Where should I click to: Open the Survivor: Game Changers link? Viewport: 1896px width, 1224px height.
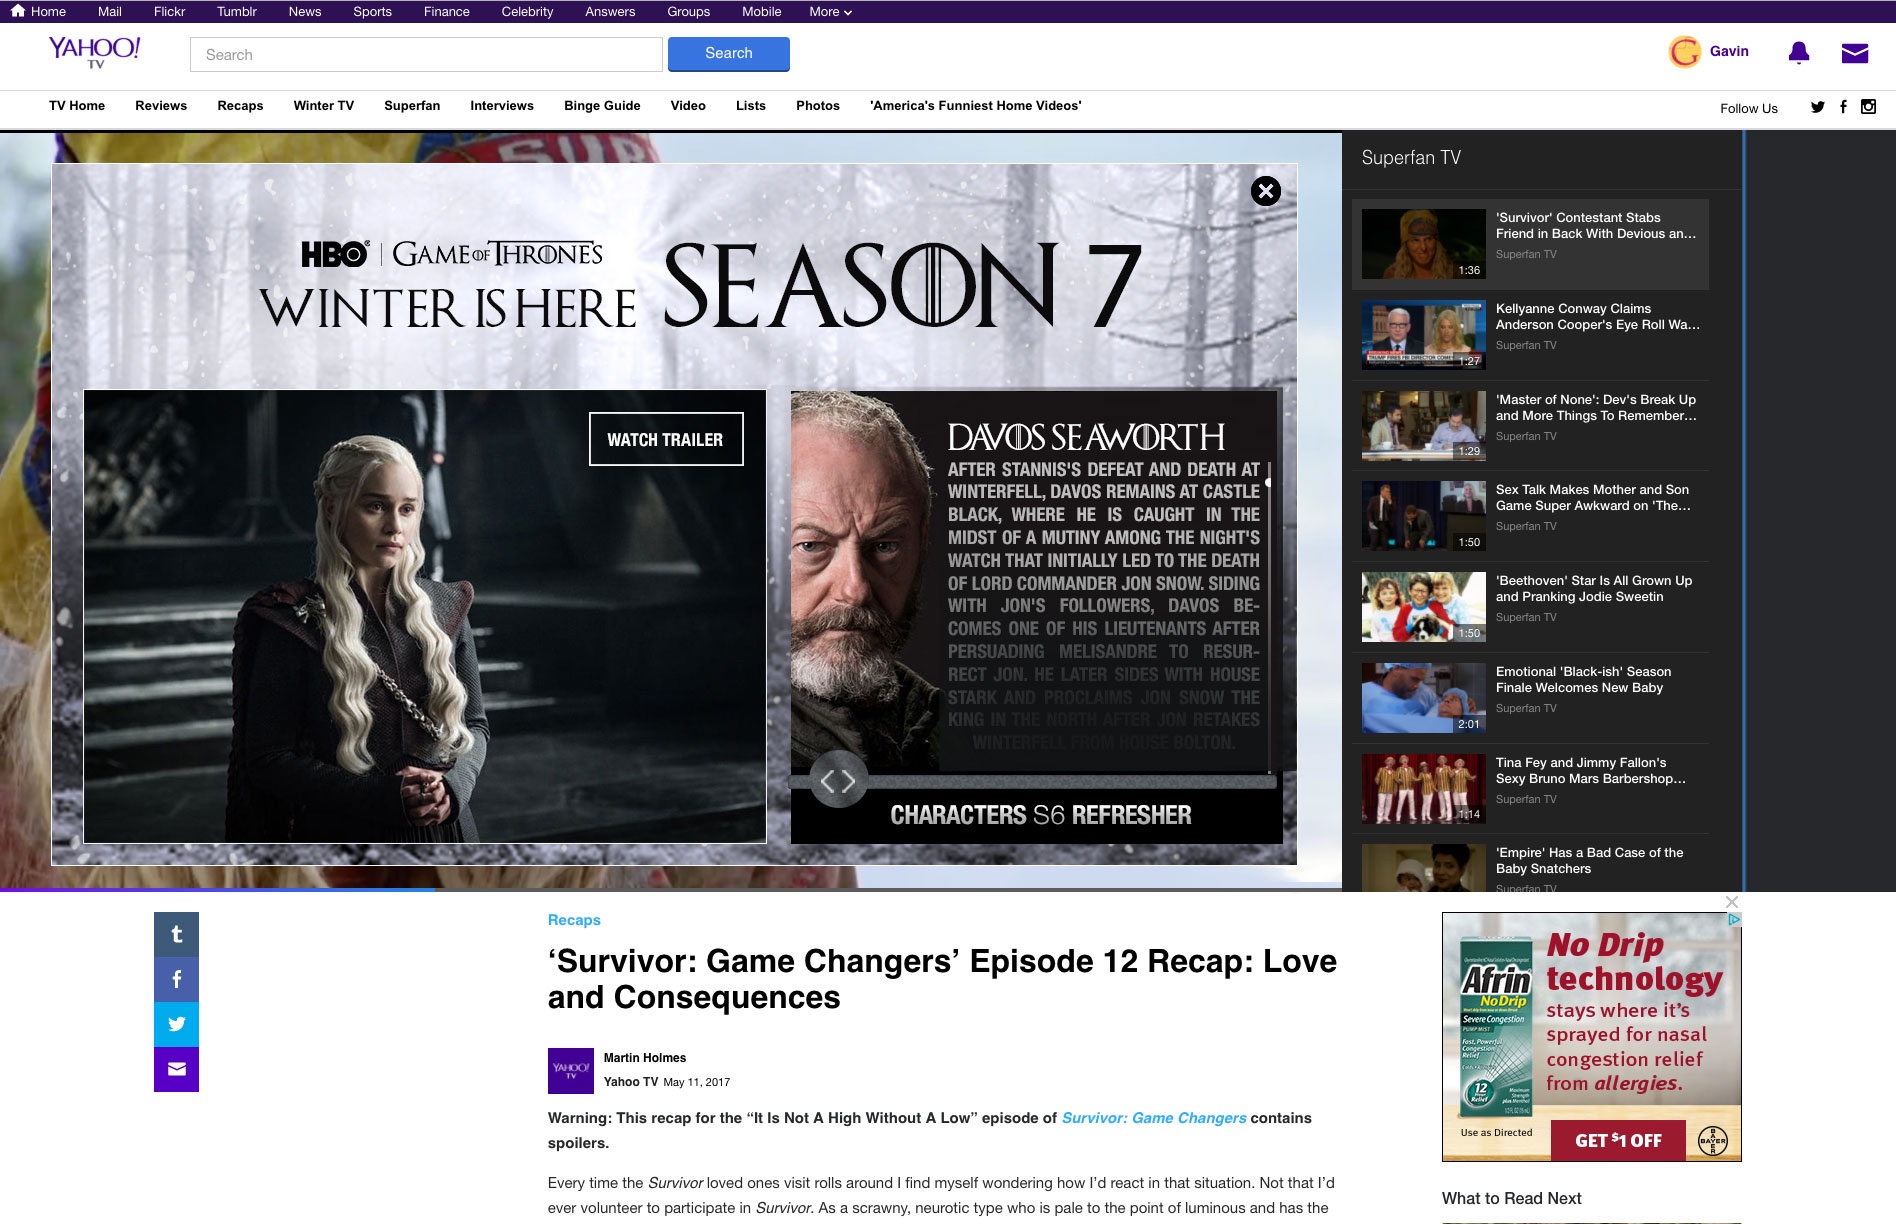coord(1154,1118)
